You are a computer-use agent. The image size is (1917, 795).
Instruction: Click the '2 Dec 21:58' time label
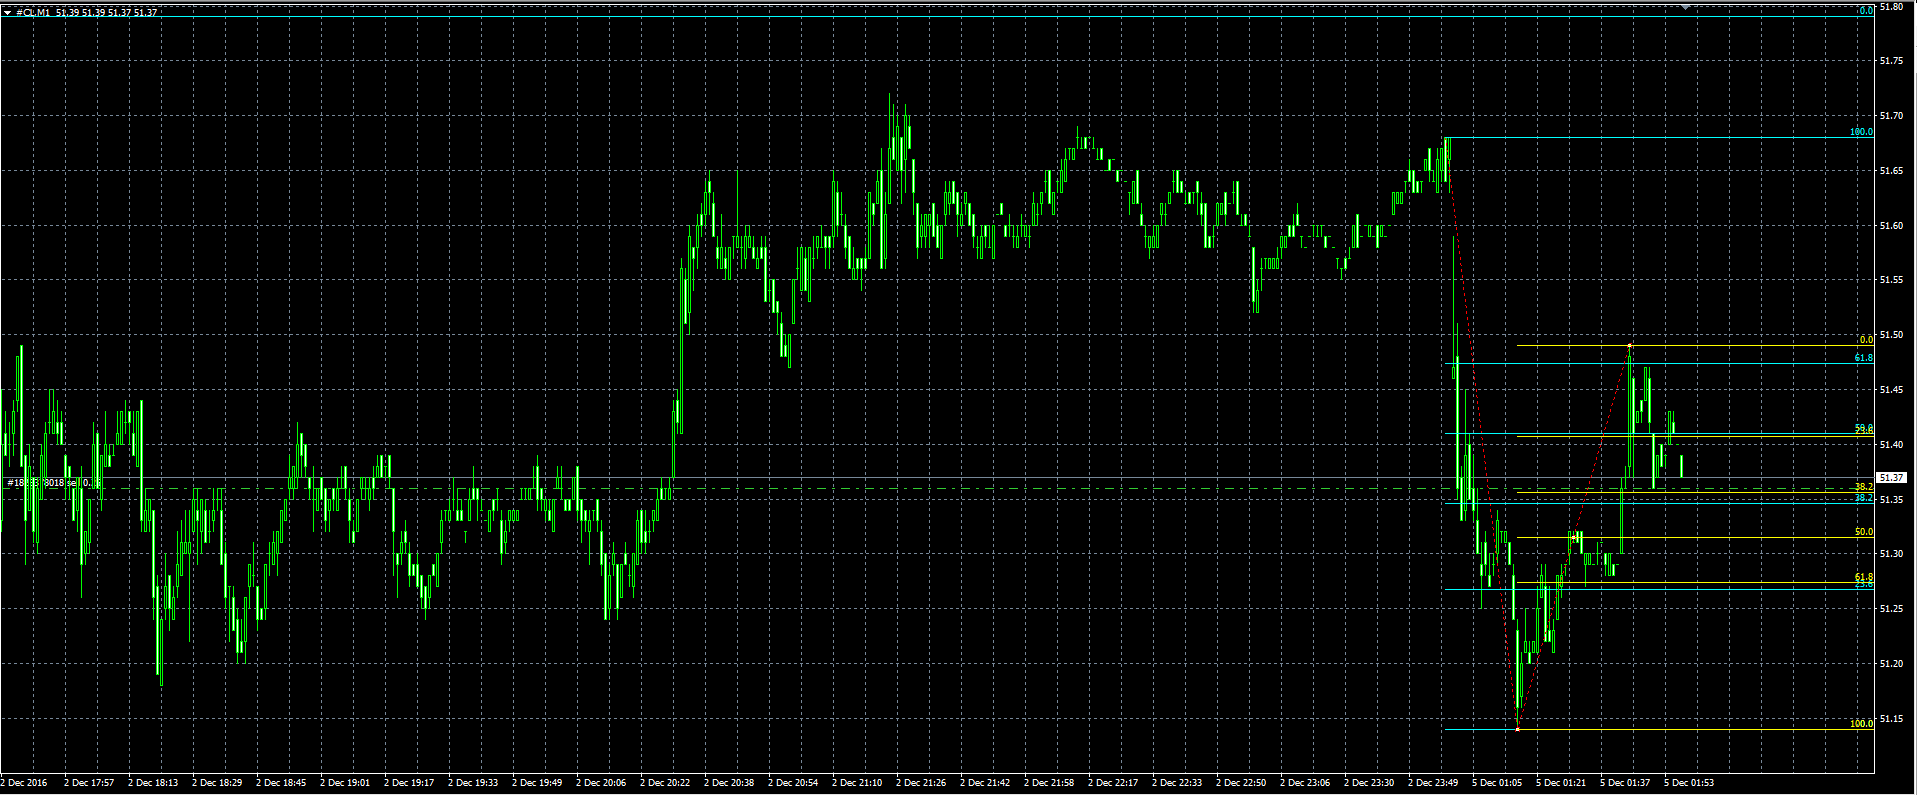coord(1049,783)
